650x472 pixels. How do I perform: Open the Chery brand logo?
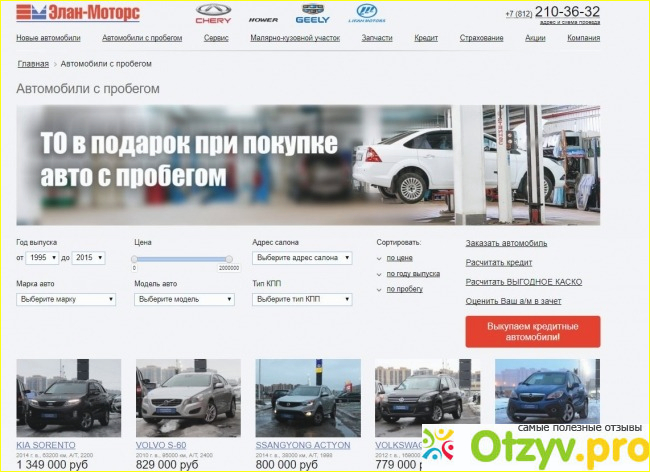tap(213, 14)
